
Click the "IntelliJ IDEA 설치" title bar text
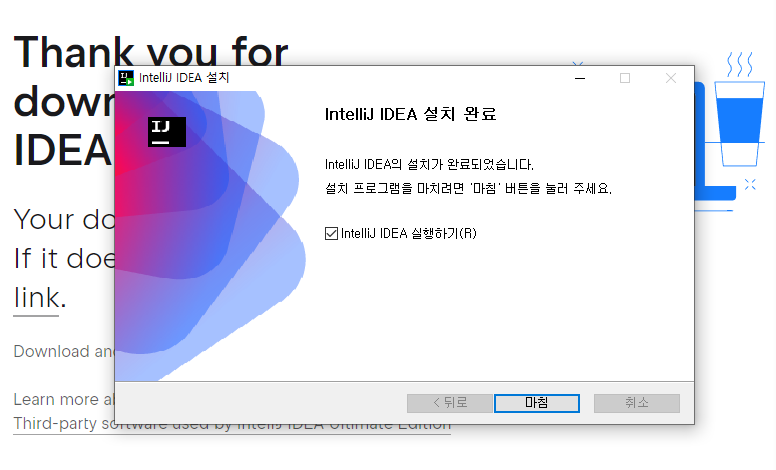point(184,78)
